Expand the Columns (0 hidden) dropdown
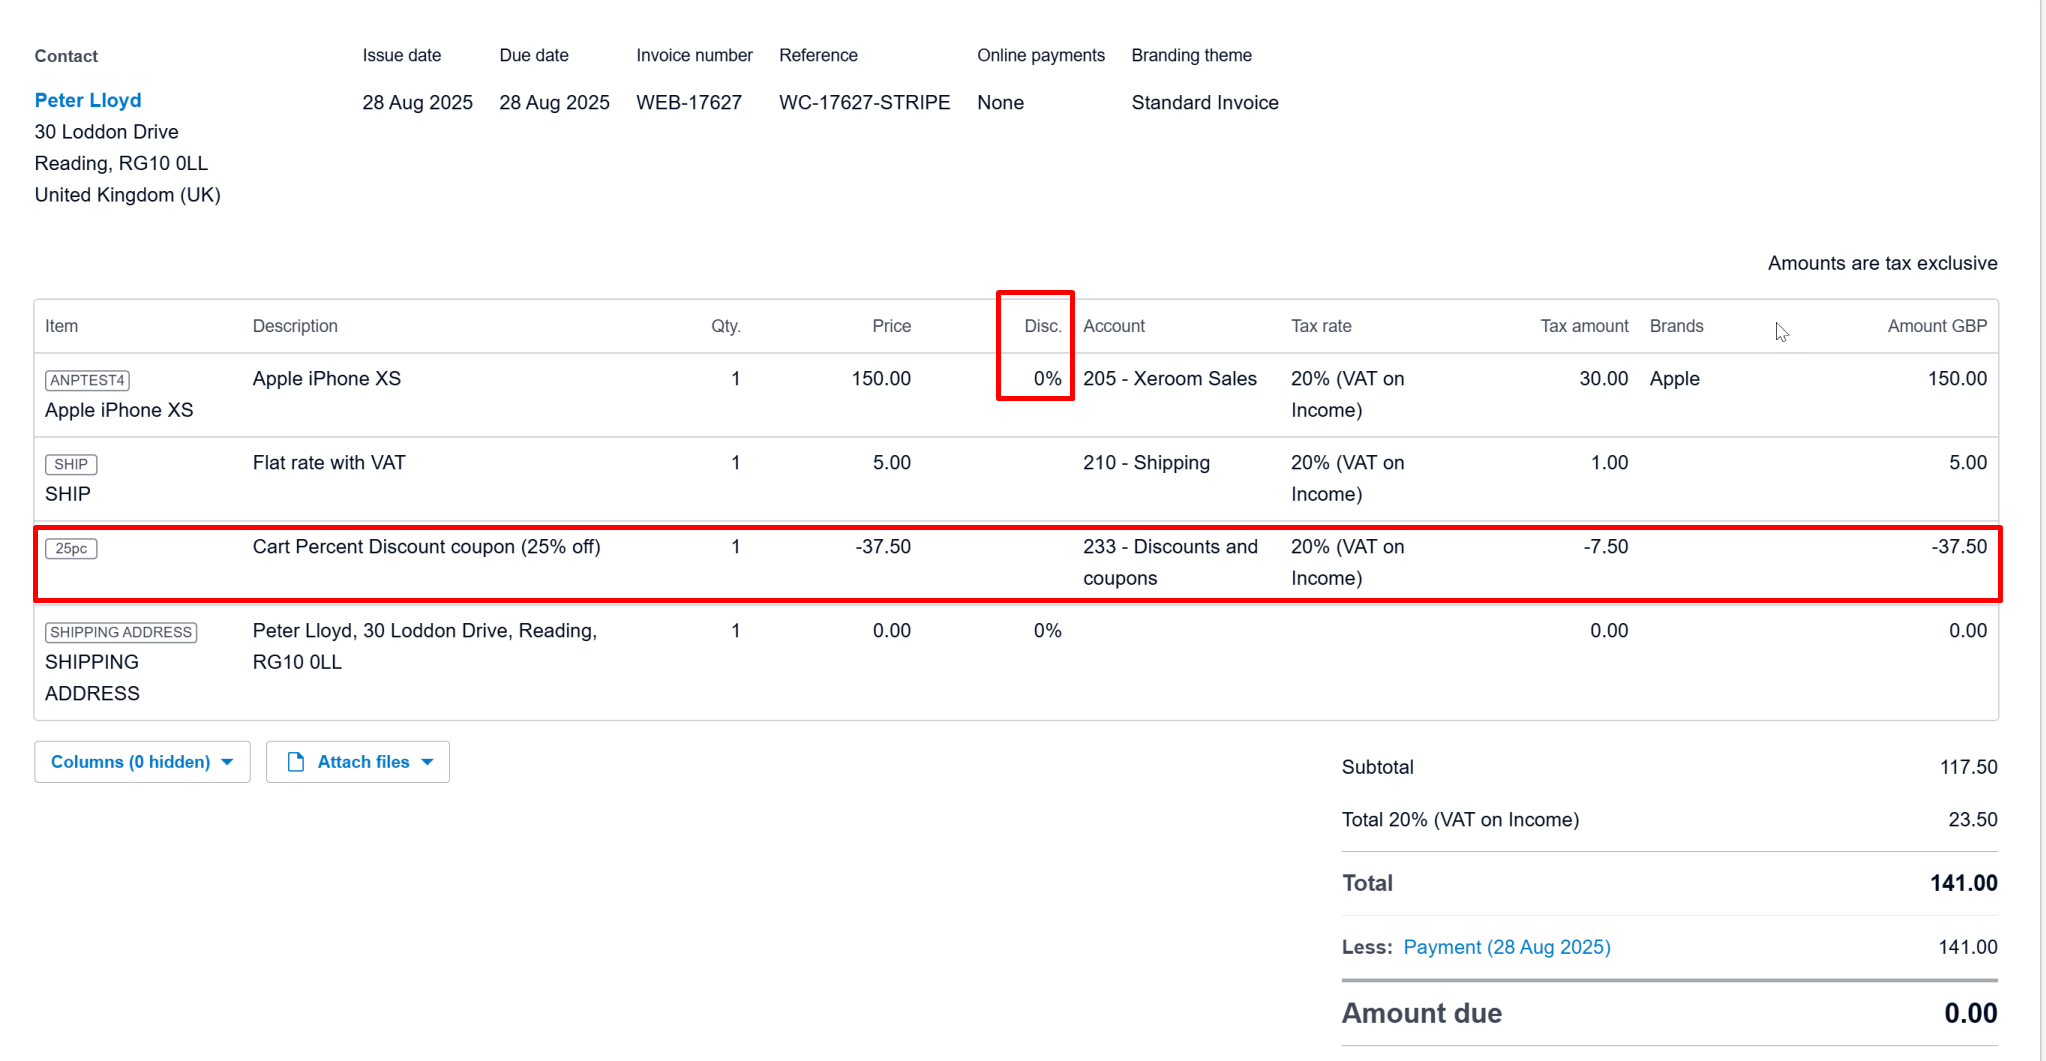 142,762
